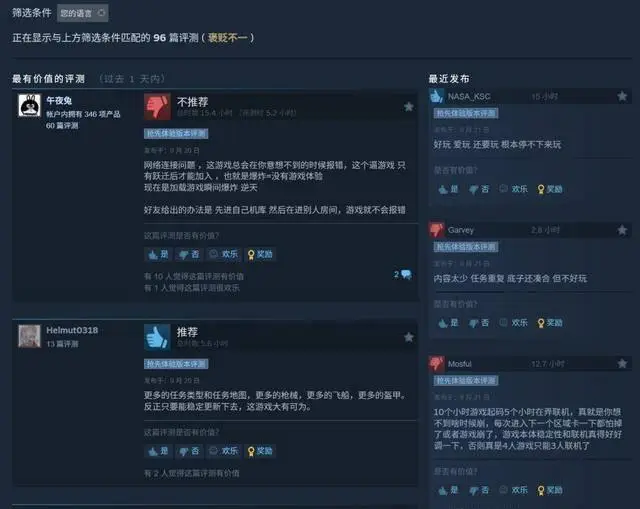Image resolution: width=640 pixels, height=509 pixels.
Task: Open 午夜兔's profile avatar
Action: click(x=29, y=105)
